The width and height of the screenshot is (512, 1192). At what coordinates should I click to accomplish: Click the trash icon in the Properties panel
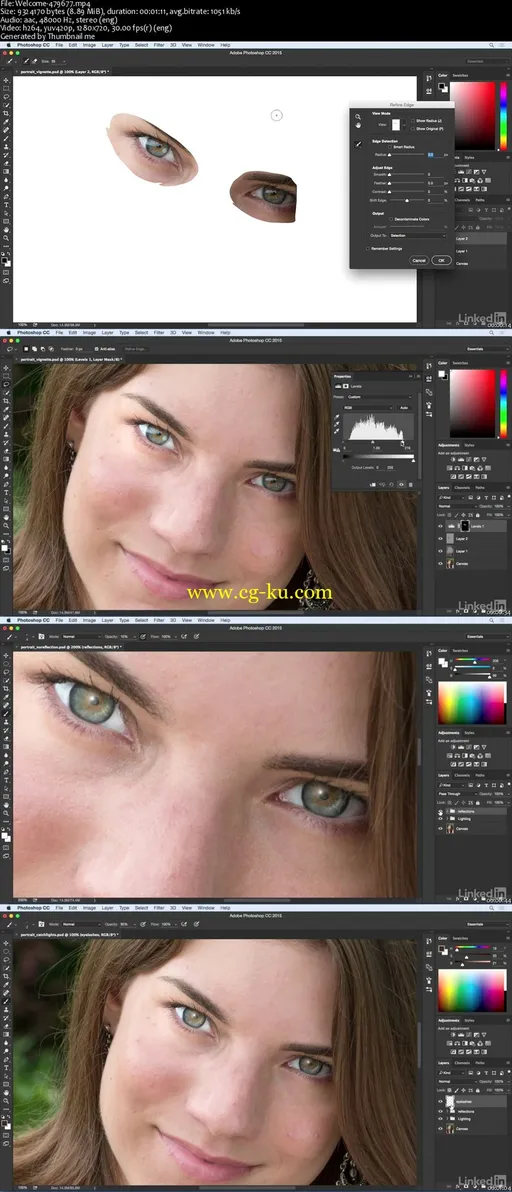pos(411,485)
